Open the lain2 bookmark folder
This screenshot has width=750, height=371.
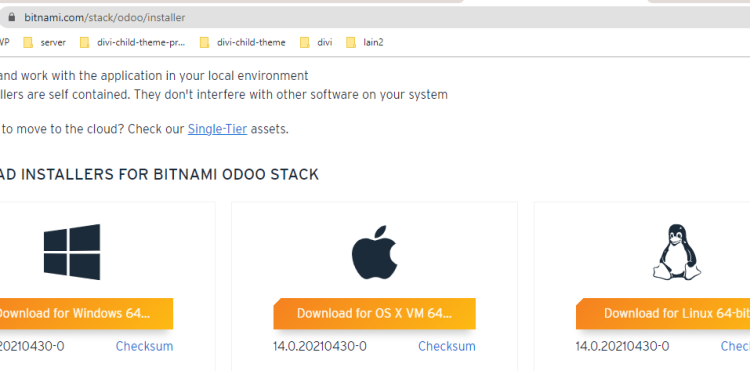click(364, 43)
